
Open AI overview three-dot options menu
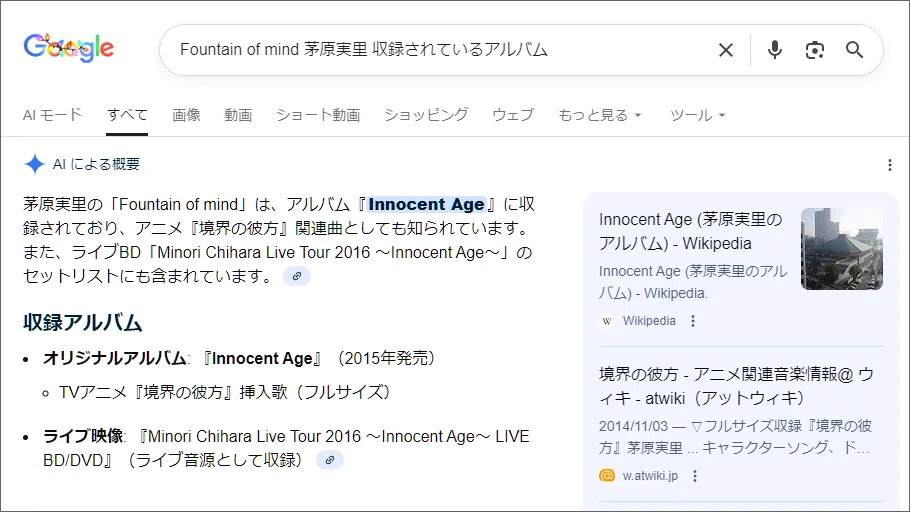890,165
